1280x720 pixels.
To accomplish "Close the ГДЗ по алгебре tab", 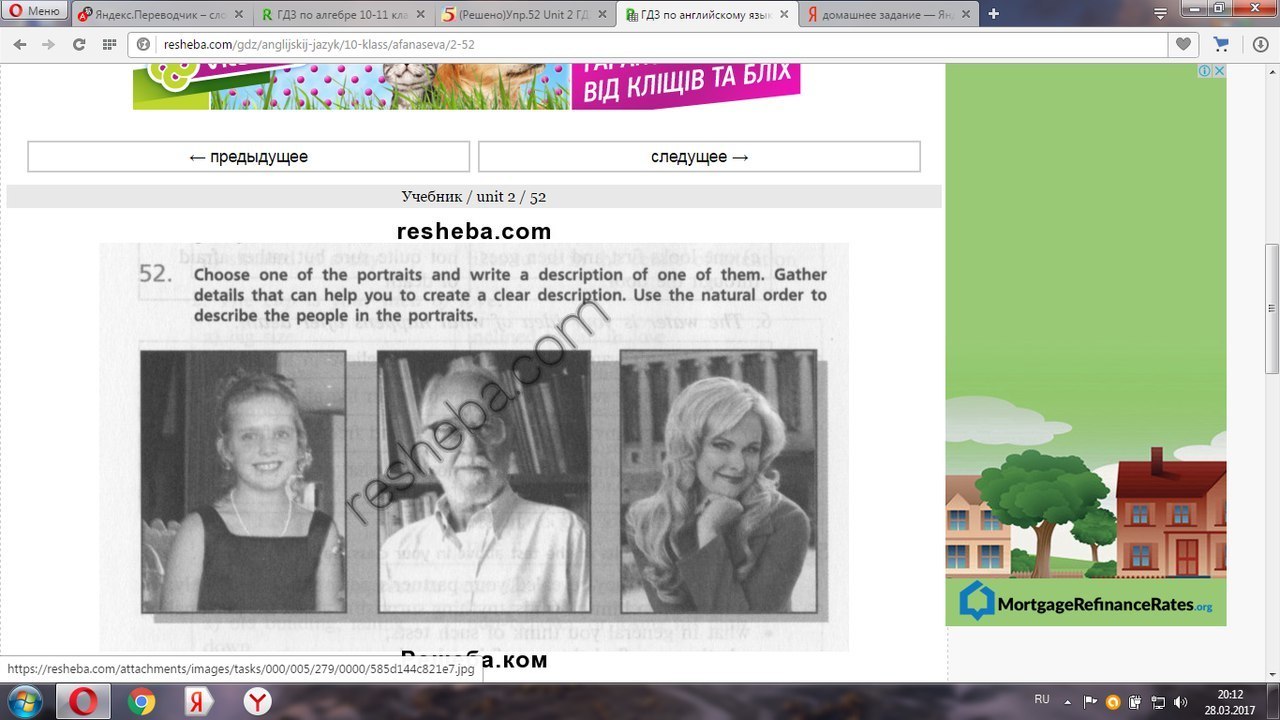I will pyautogui.click(x=420, y=14).
